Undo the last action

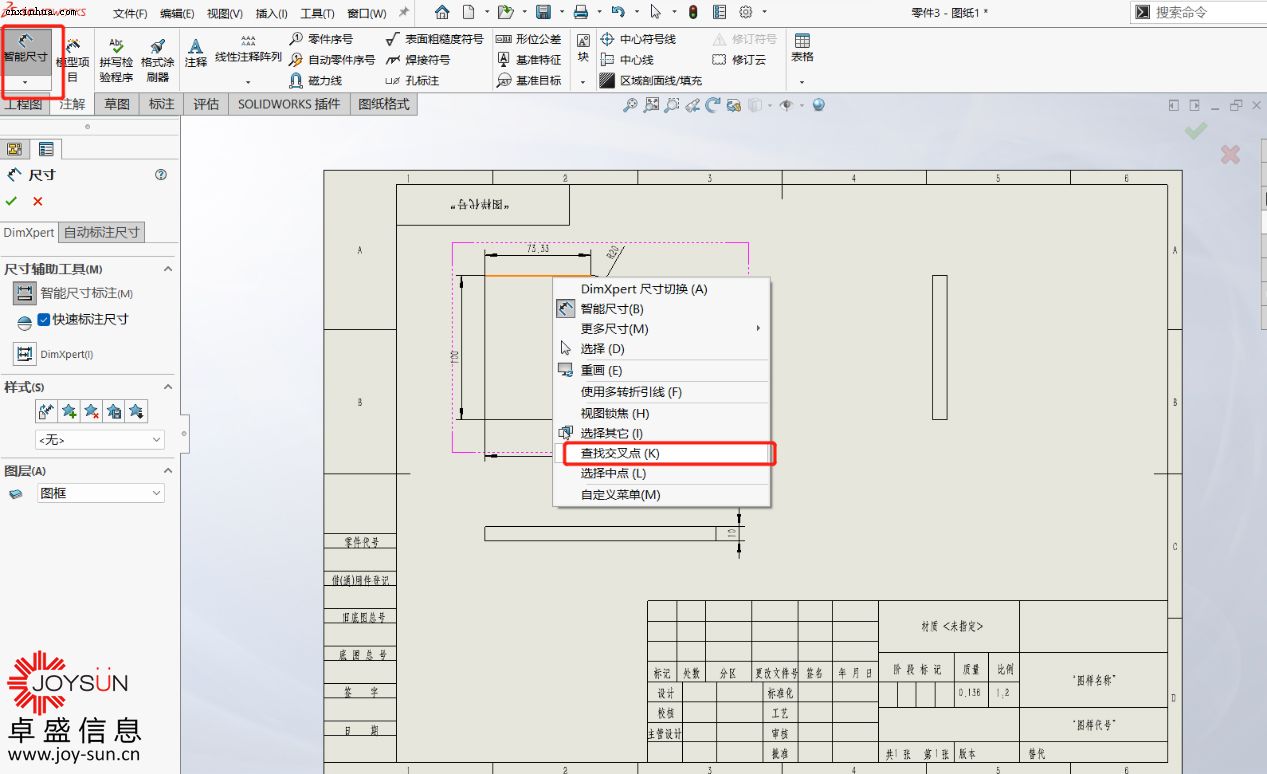618,12
